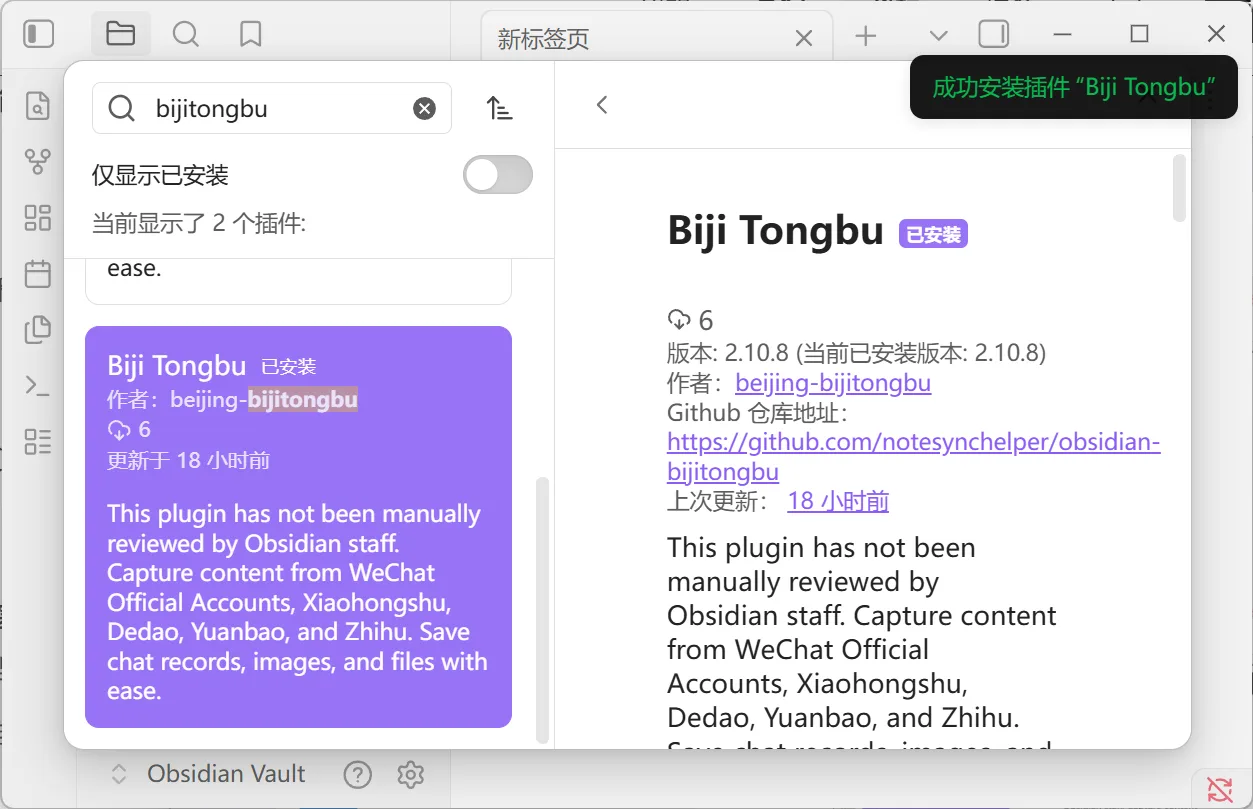Screen dimensions: 1253x809
Task: Open canvas grid ribbon icon
Action: [38, 217]
